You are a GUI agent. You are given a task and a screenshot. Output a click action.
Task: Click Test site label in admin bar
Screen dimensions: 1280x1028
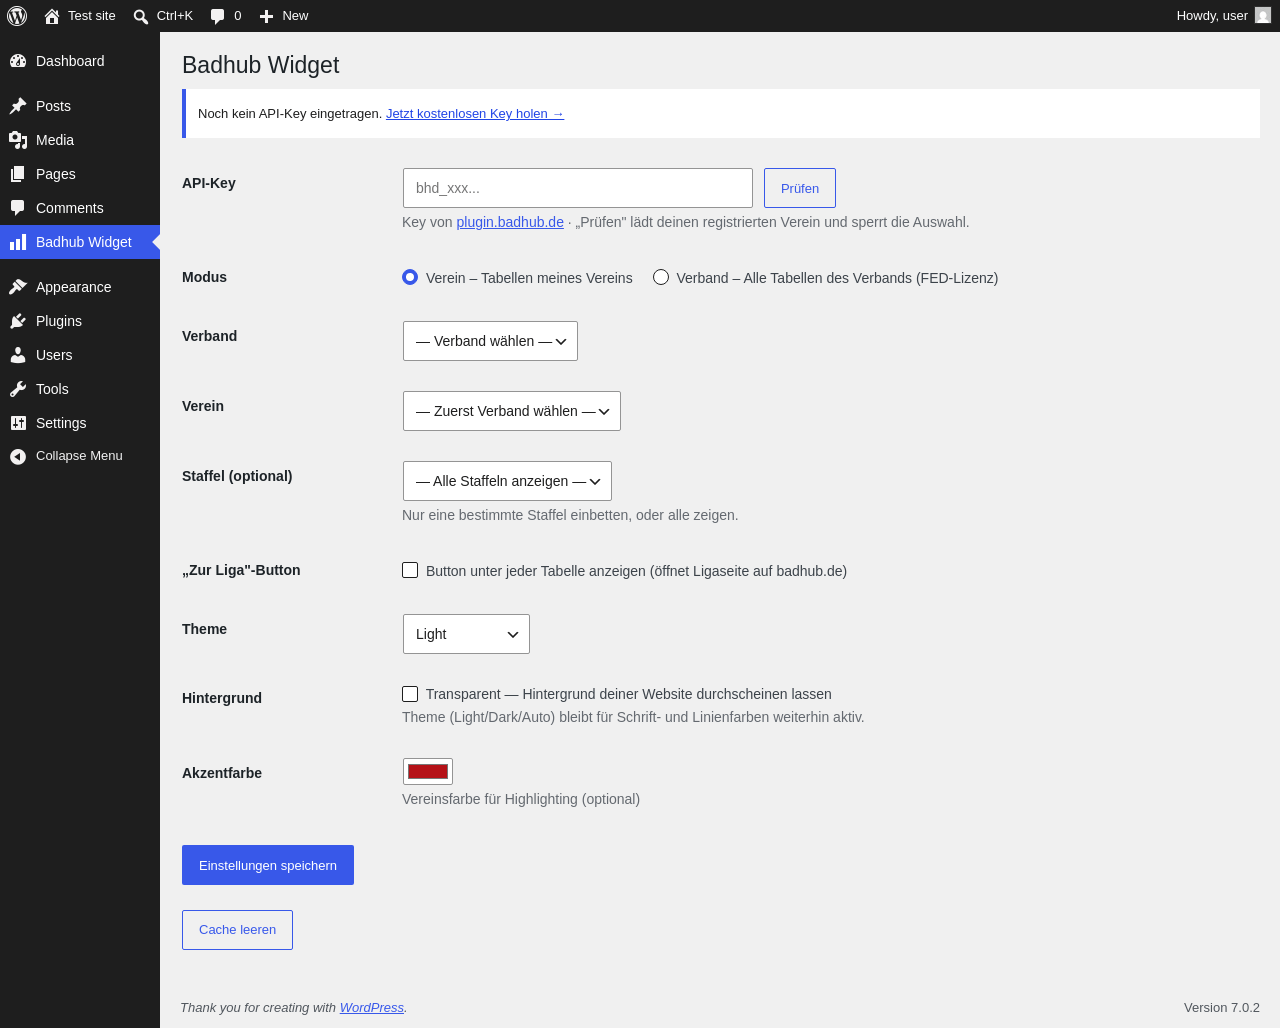point(92,16)
